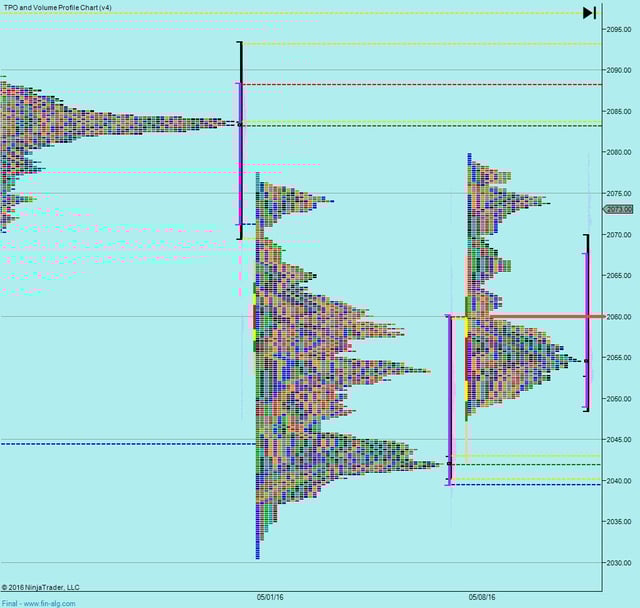Click the NinjaTrader, LLC copyright text
The height and width of the screenshot is (608, 640).
point(41,587)
